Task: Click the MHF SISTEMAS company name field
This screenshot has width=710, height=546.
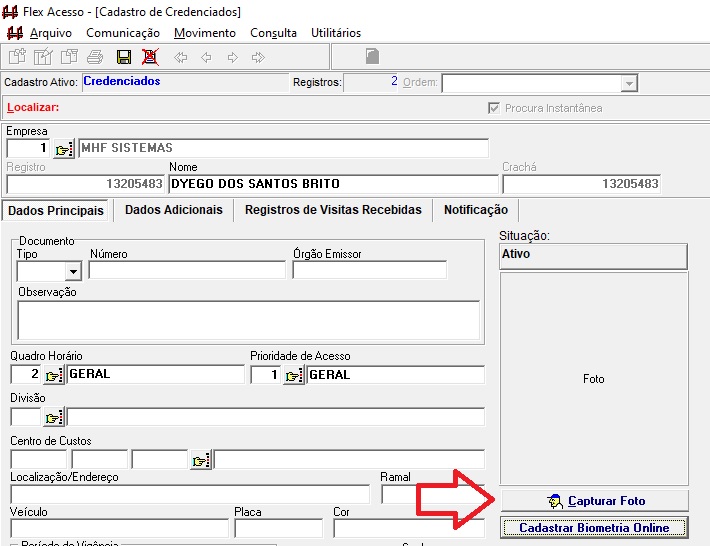Action: click(x=283, y=148)
